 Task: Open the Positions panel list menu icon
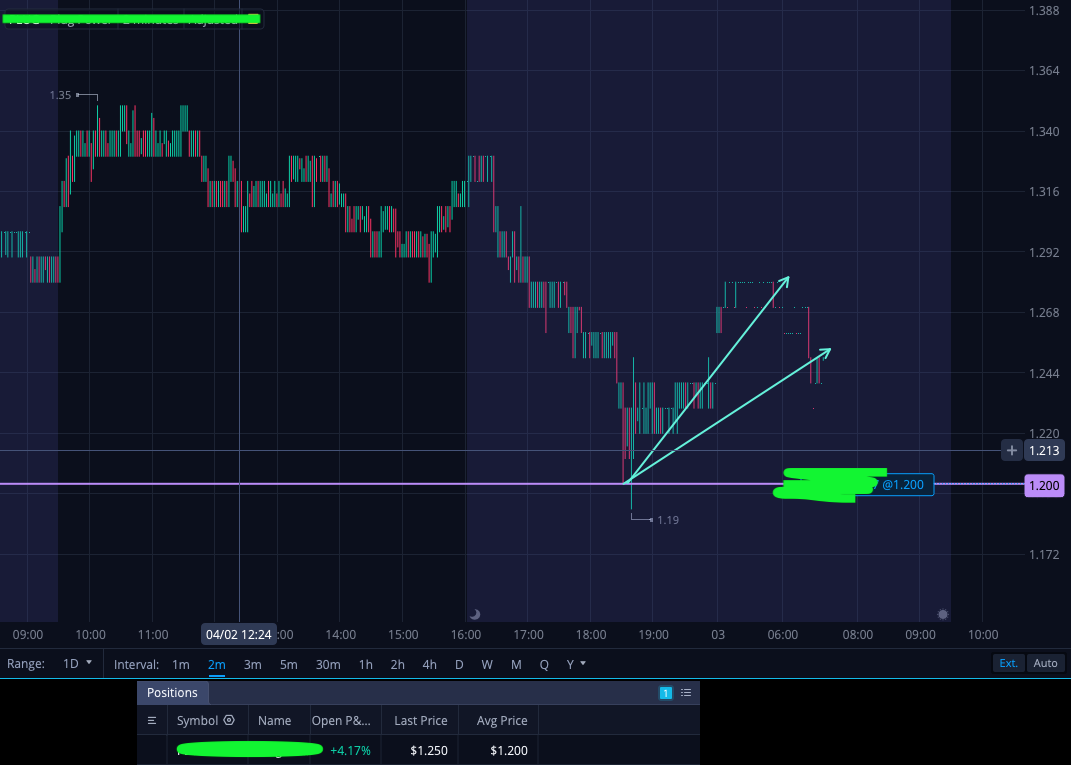click(686, 693)
